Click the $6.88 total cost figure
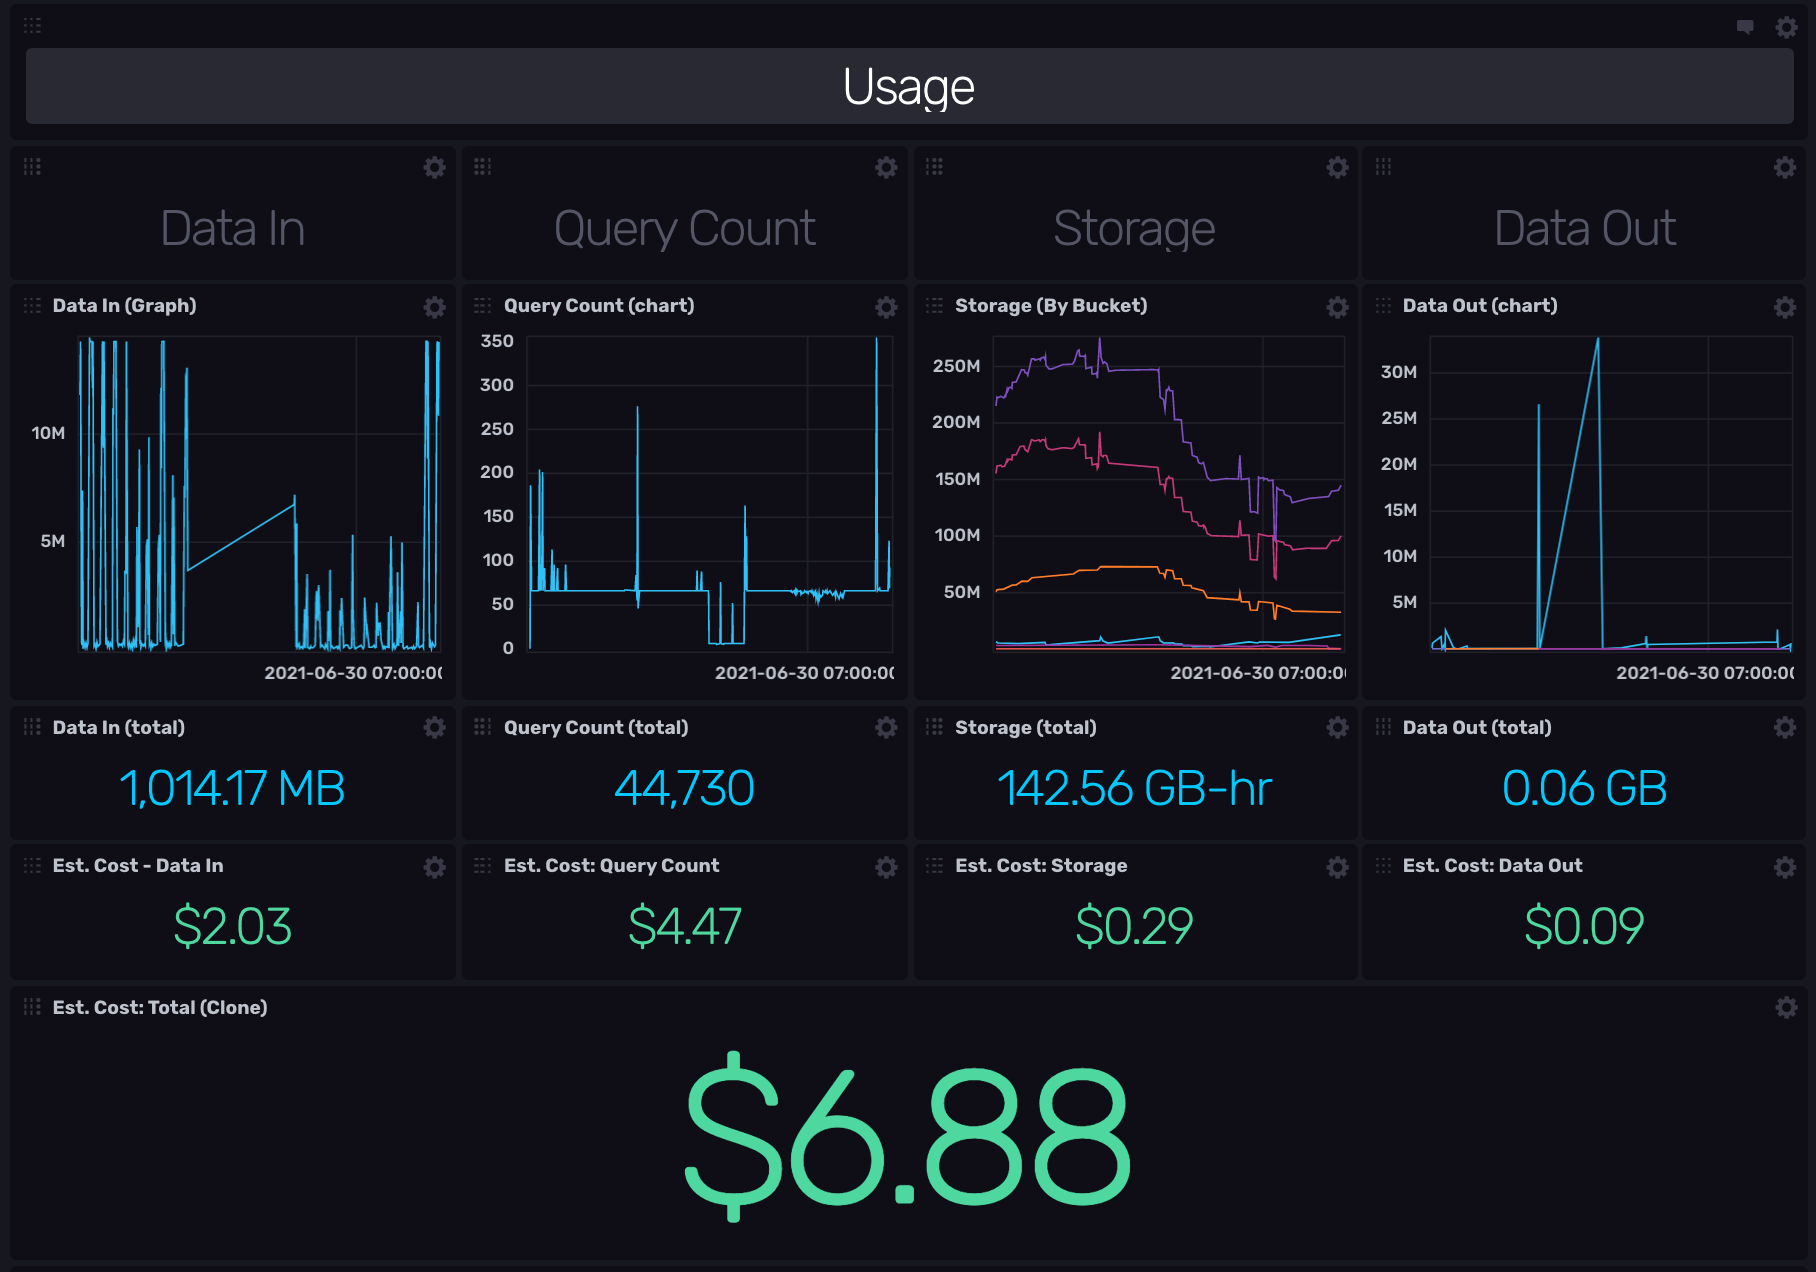Image resolution: width=1816 pixels, height=1272 pixels. tap(908, 1136)
